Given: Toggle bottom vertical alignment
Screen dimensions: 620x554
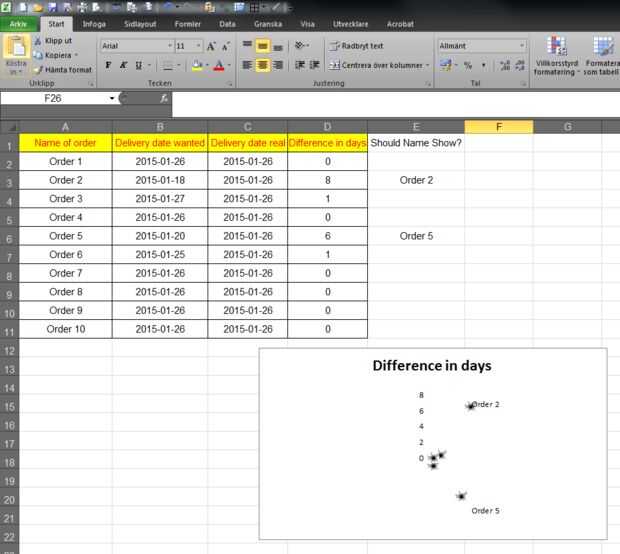Looking at the screenshot, I should [x=278, y=46].
